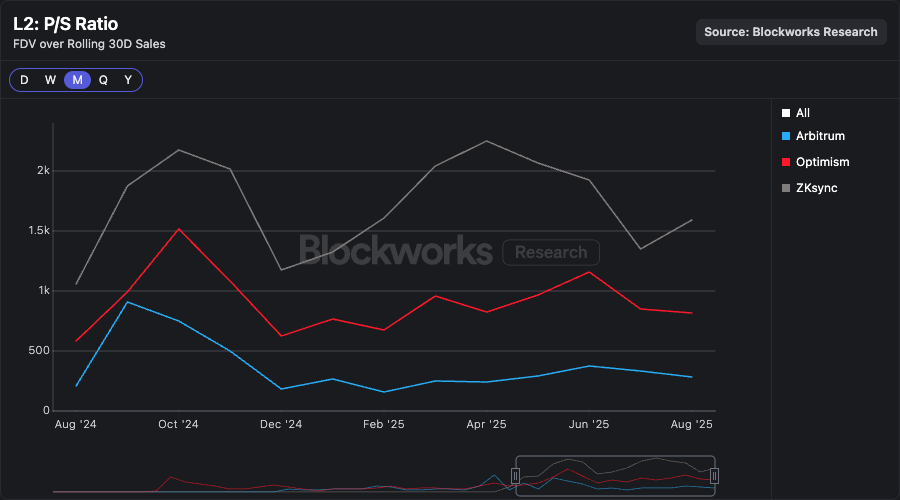Click the Dec '24 x-axis label
Screen dimensions: 900x500
point(281,424)
